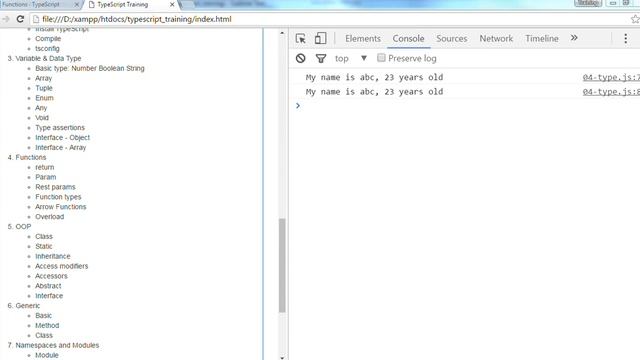Toggle the device toolbar icon
The height and width of the screenshot is (360, 640).
click(x=320, y=38)
